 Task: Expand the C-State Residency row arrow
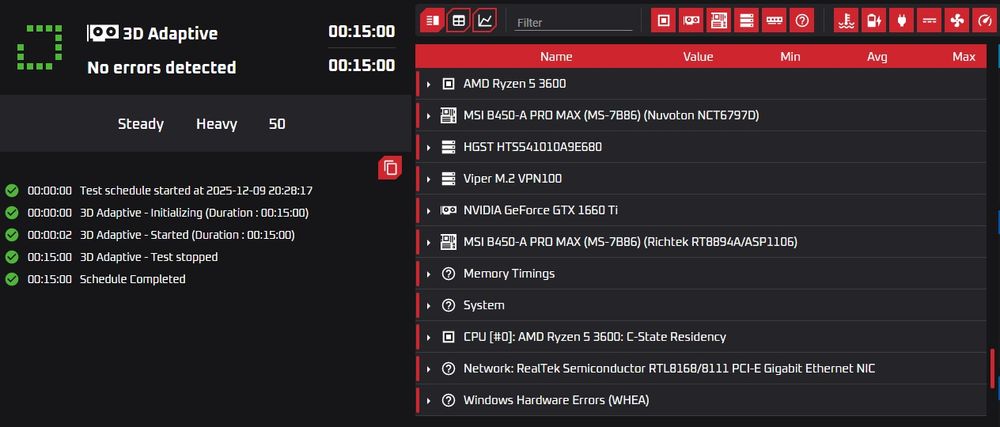click(x=429, y=337)
